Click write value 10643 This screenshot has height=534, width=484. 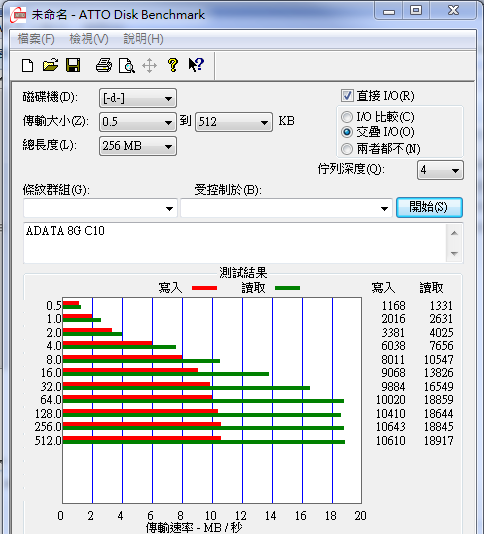click(391, 426)
